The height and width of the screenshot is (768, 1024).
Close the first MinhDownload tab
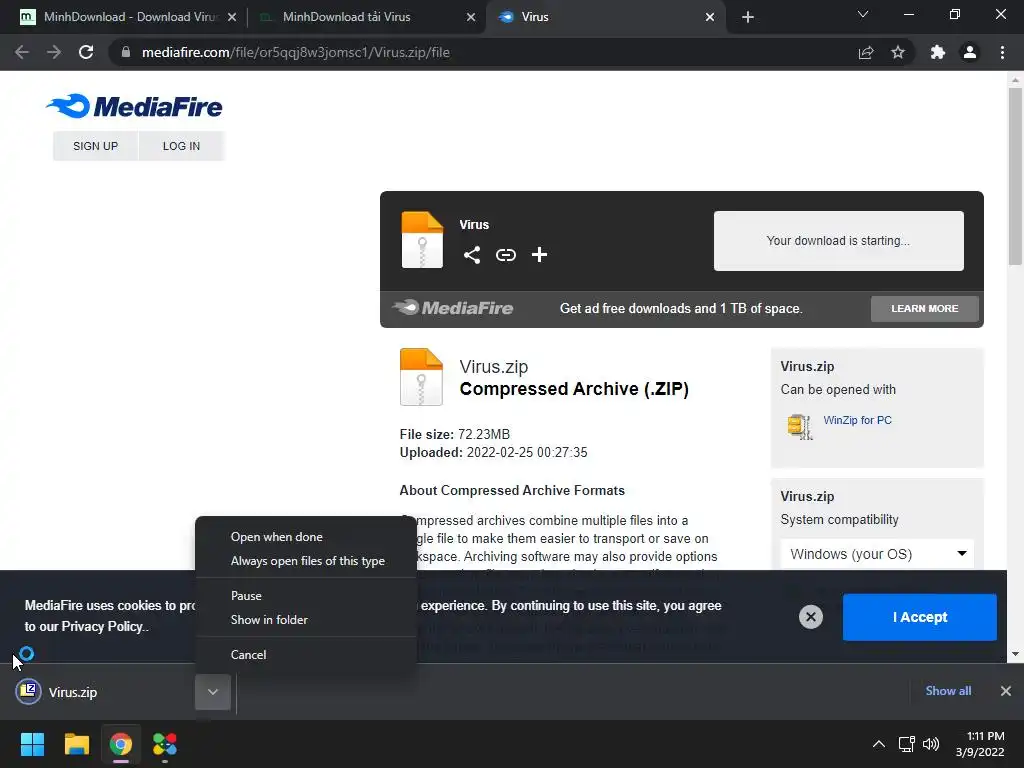[232, 17]
